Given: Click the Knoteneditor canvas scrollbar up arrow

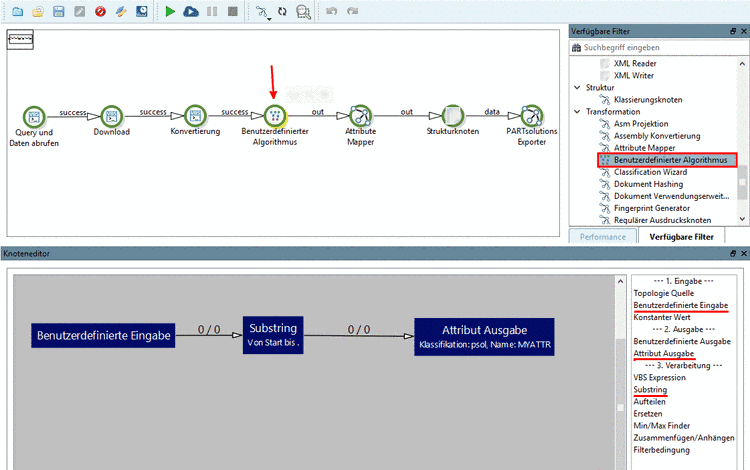Looking at the screenshot, I should tap(620, 282).
